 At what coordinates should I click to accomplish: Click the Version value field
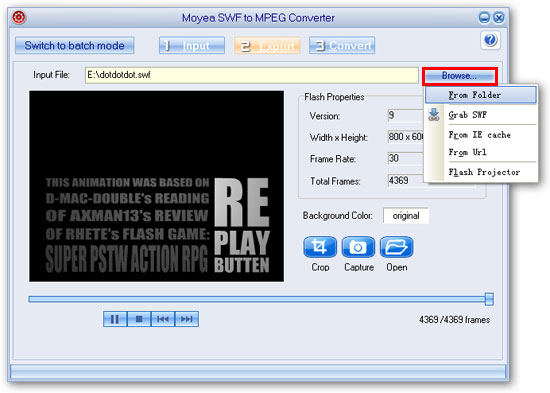point(405,115)
